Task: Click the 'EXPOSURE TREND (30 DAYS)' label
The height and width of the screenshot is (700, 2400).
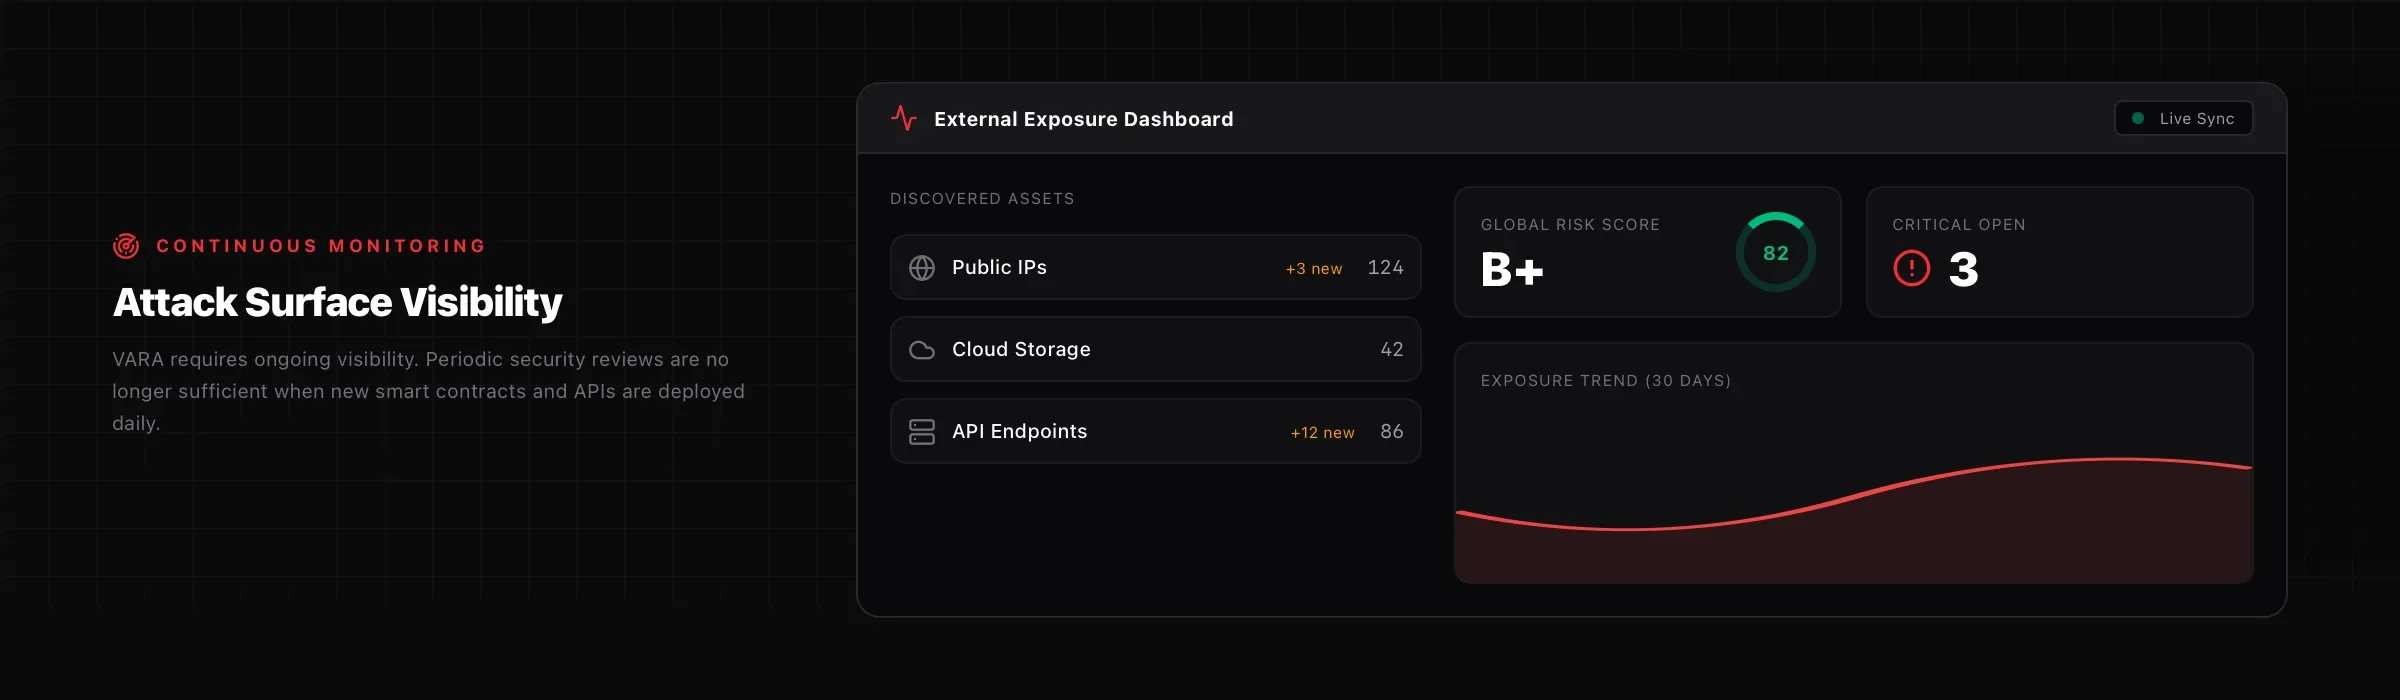Action: point(1606,381)
